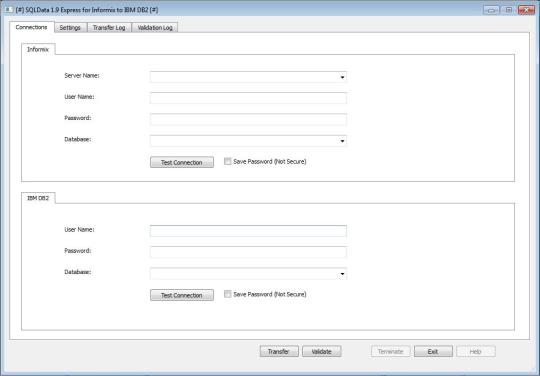Click the Informix User Name field

click(248, 98)
